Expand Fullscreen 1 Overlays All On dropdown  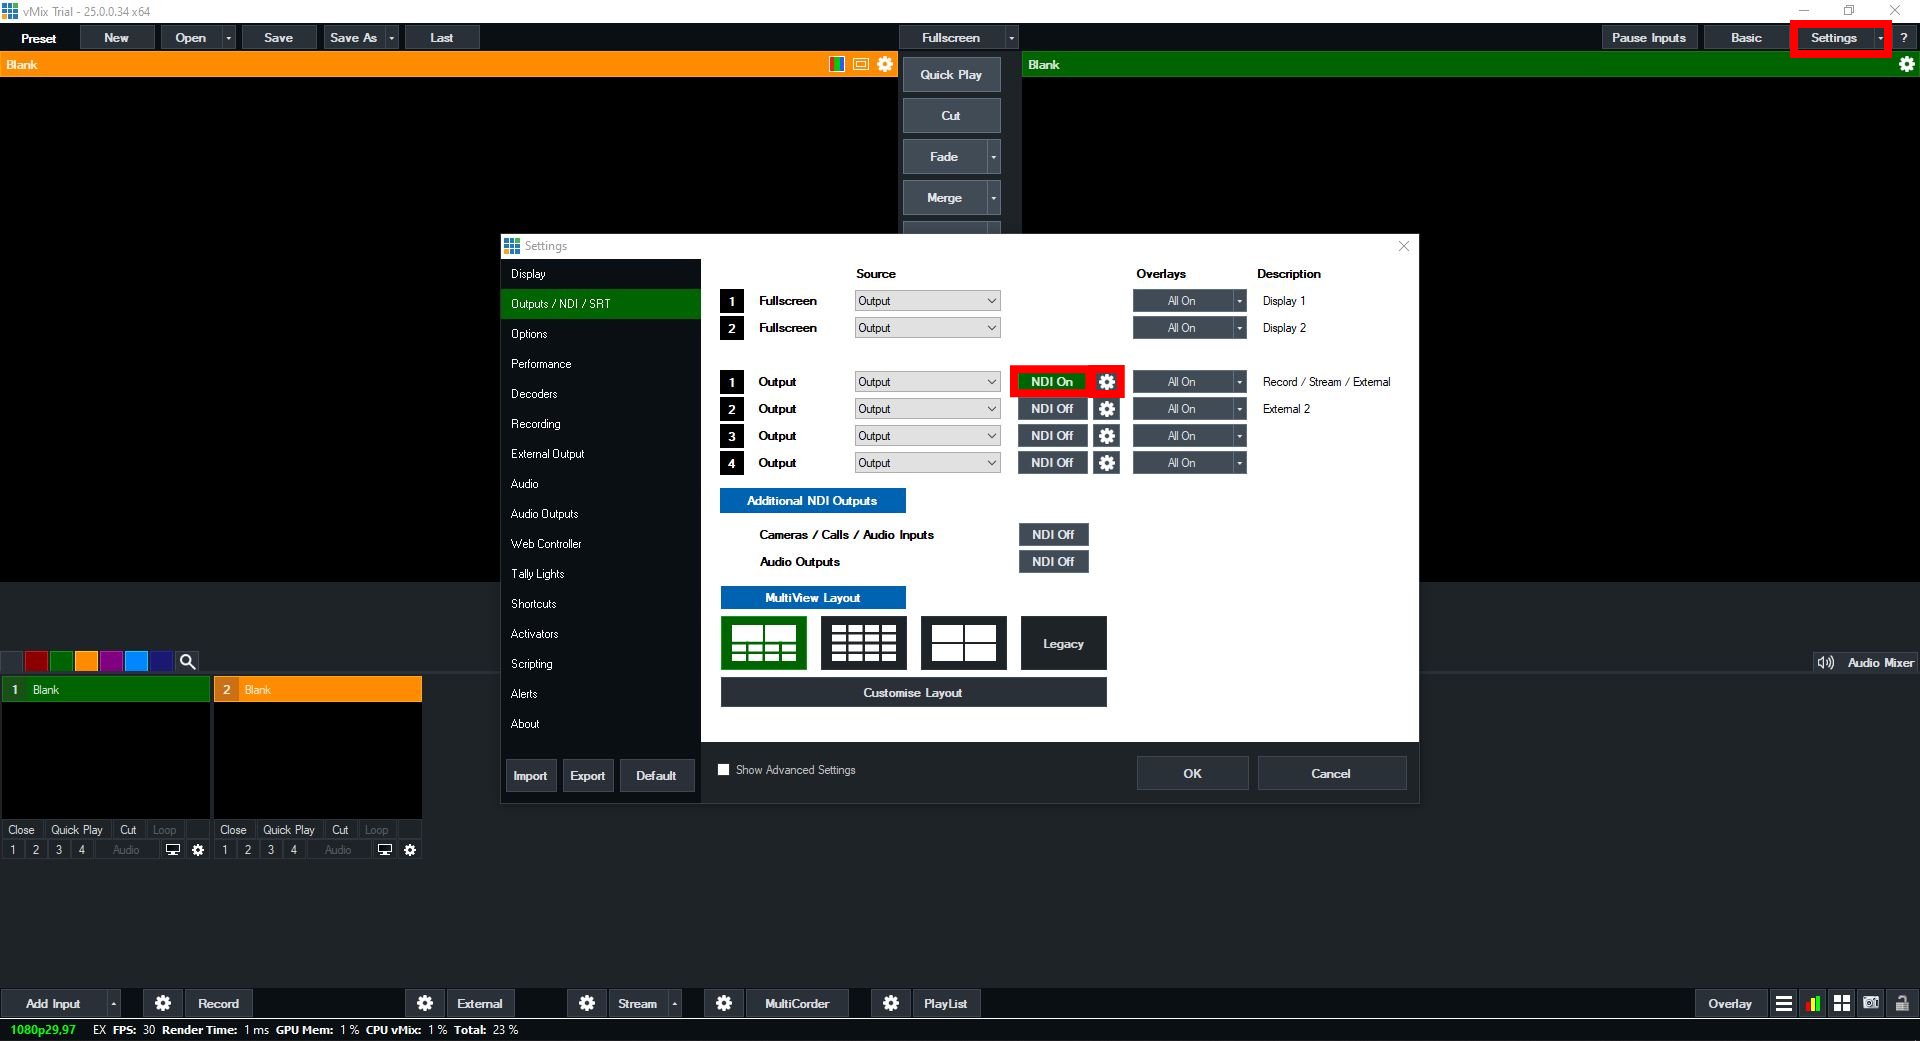tap(1239, 301)
